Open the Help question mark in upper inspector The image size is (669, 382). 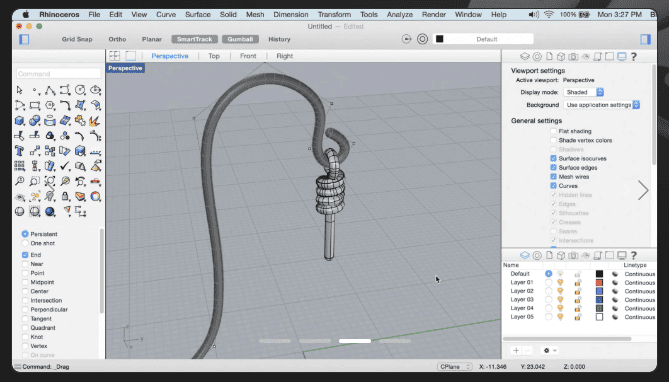coord(634,56)
